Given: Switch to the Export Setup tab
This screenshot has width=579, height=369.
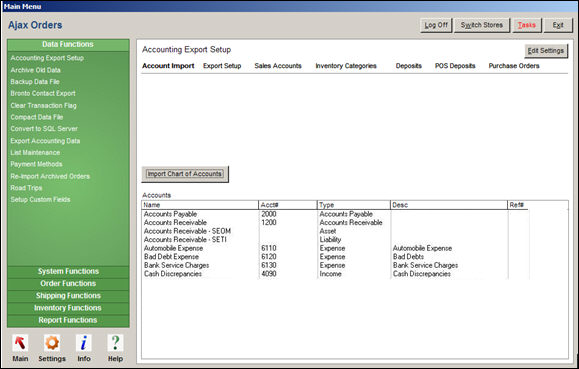Looking at the screenshot, I should [222, 66].
